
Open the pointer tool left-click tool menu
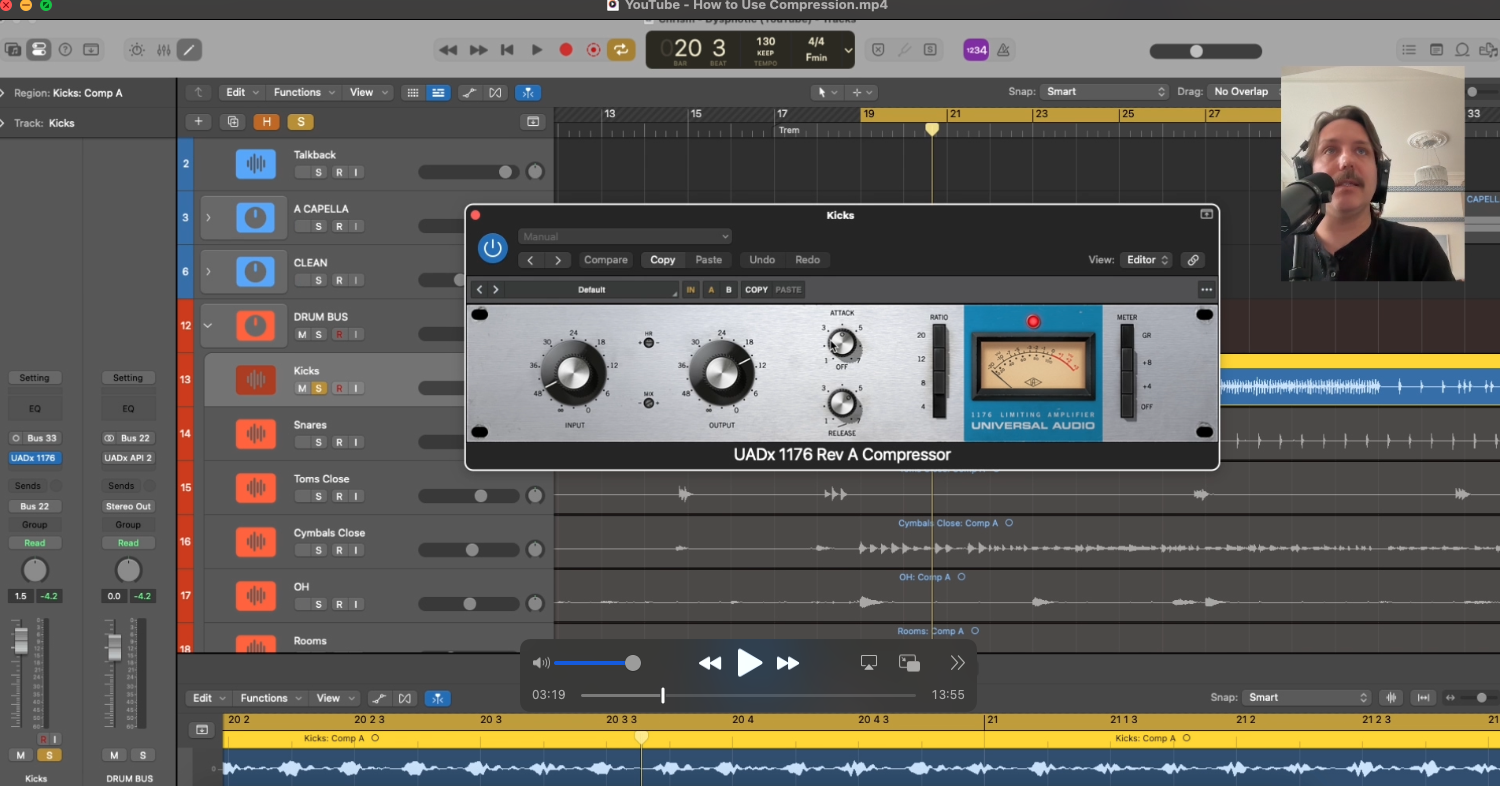pyautogui.click(x=828, y=92)
